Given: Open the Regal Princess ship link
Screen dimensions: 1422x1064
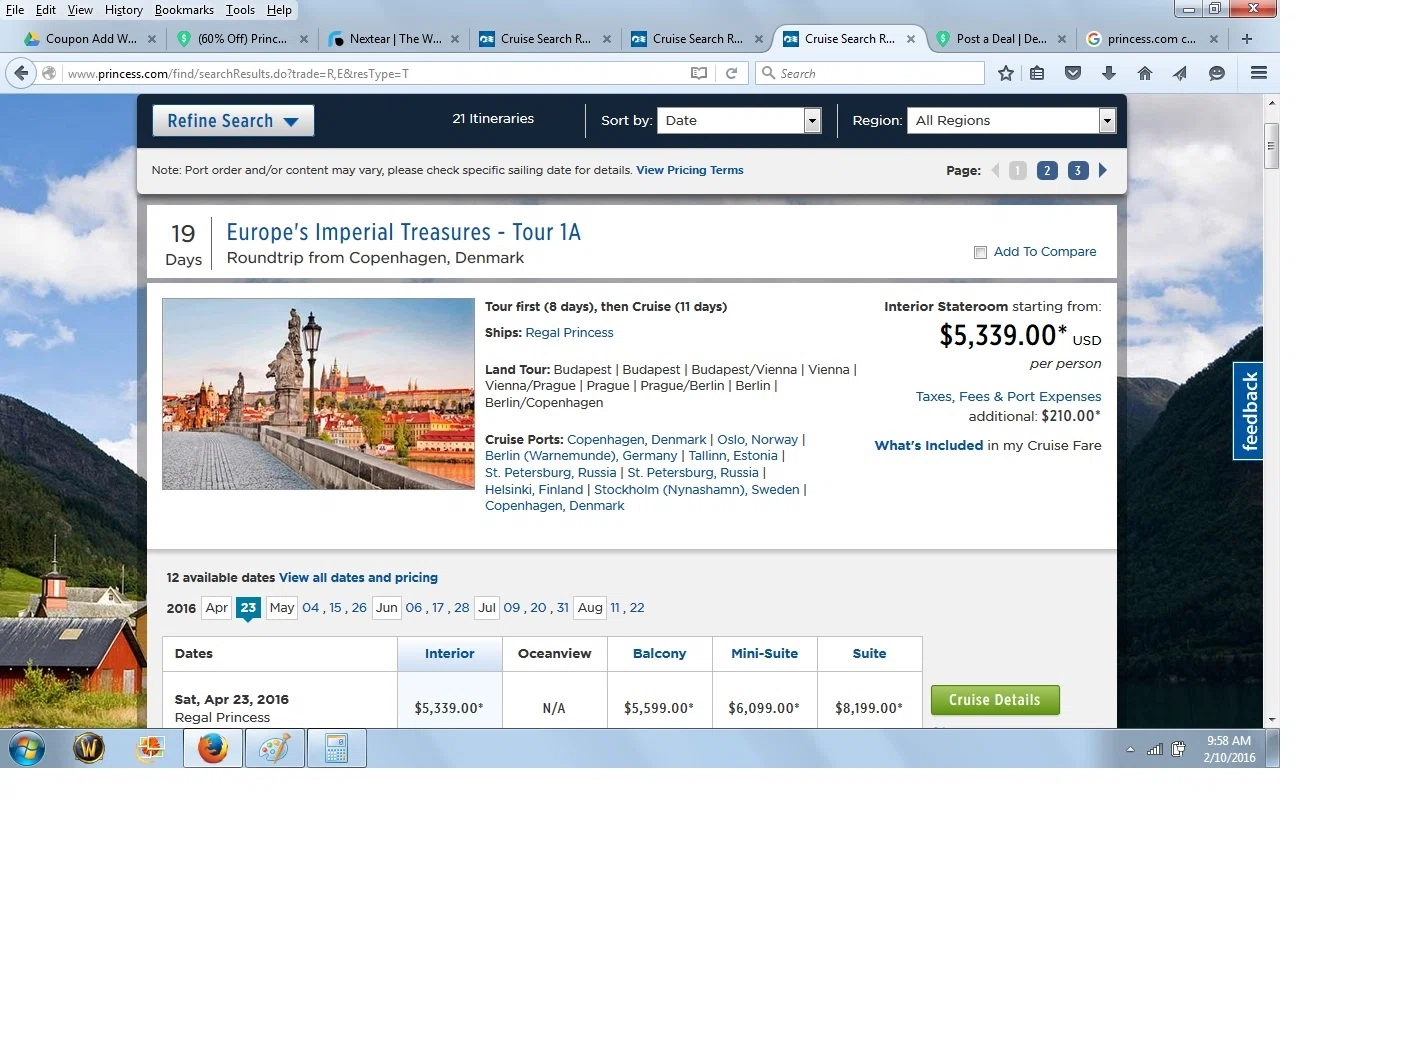Looking at the screenshot, I should tap(569, 333).
